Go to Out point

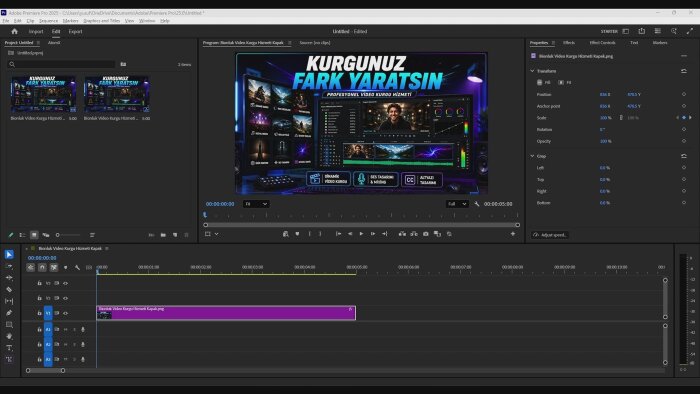point(384,234)
